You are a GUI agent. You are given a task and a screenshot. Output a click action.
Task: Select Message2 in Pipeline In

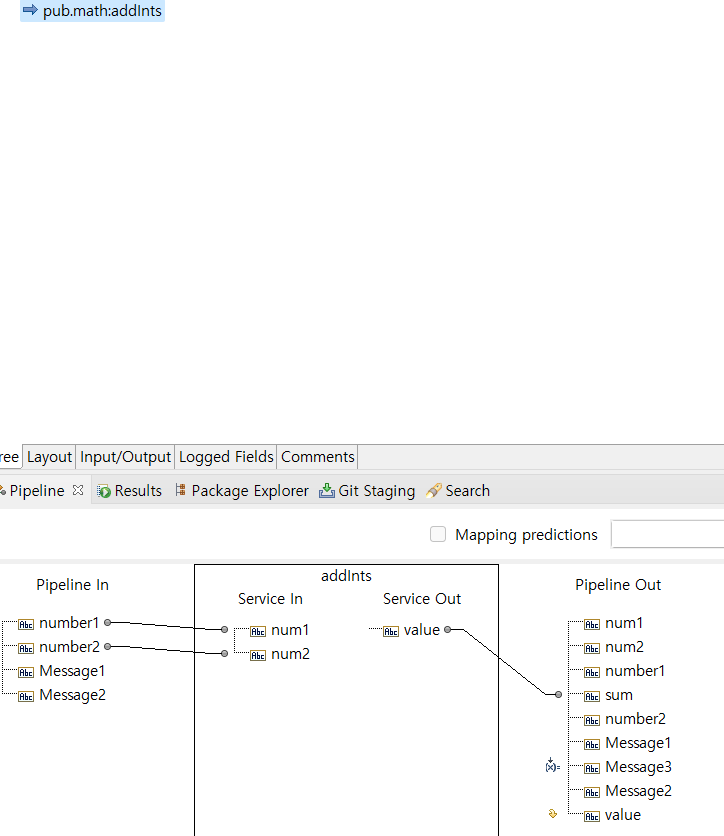click(72, 695)
